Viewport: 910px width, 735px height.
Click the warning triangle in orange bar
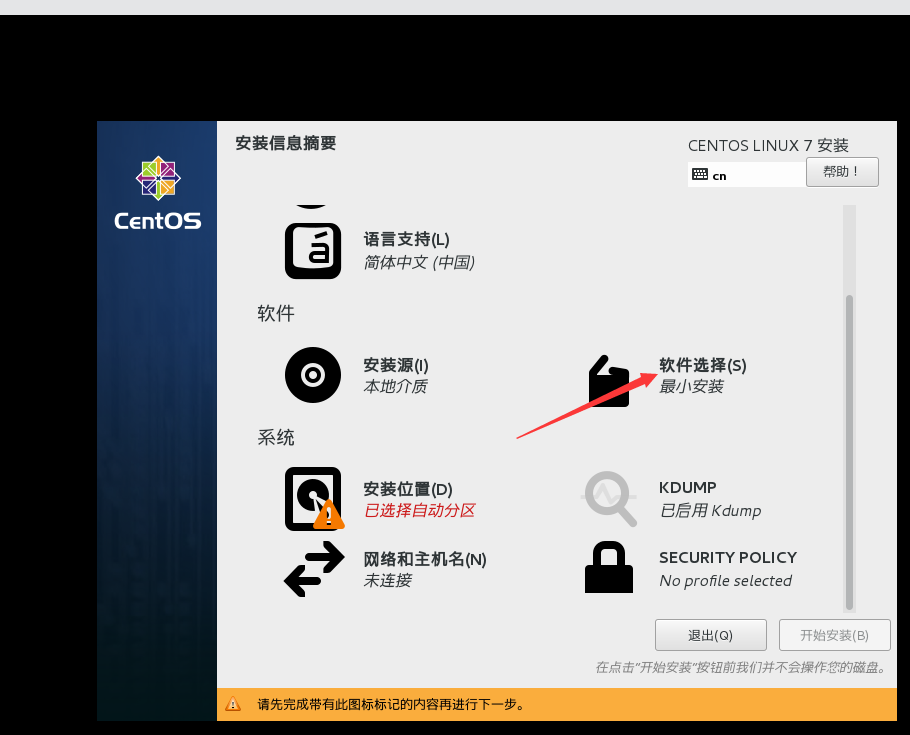tap(233, 704)
